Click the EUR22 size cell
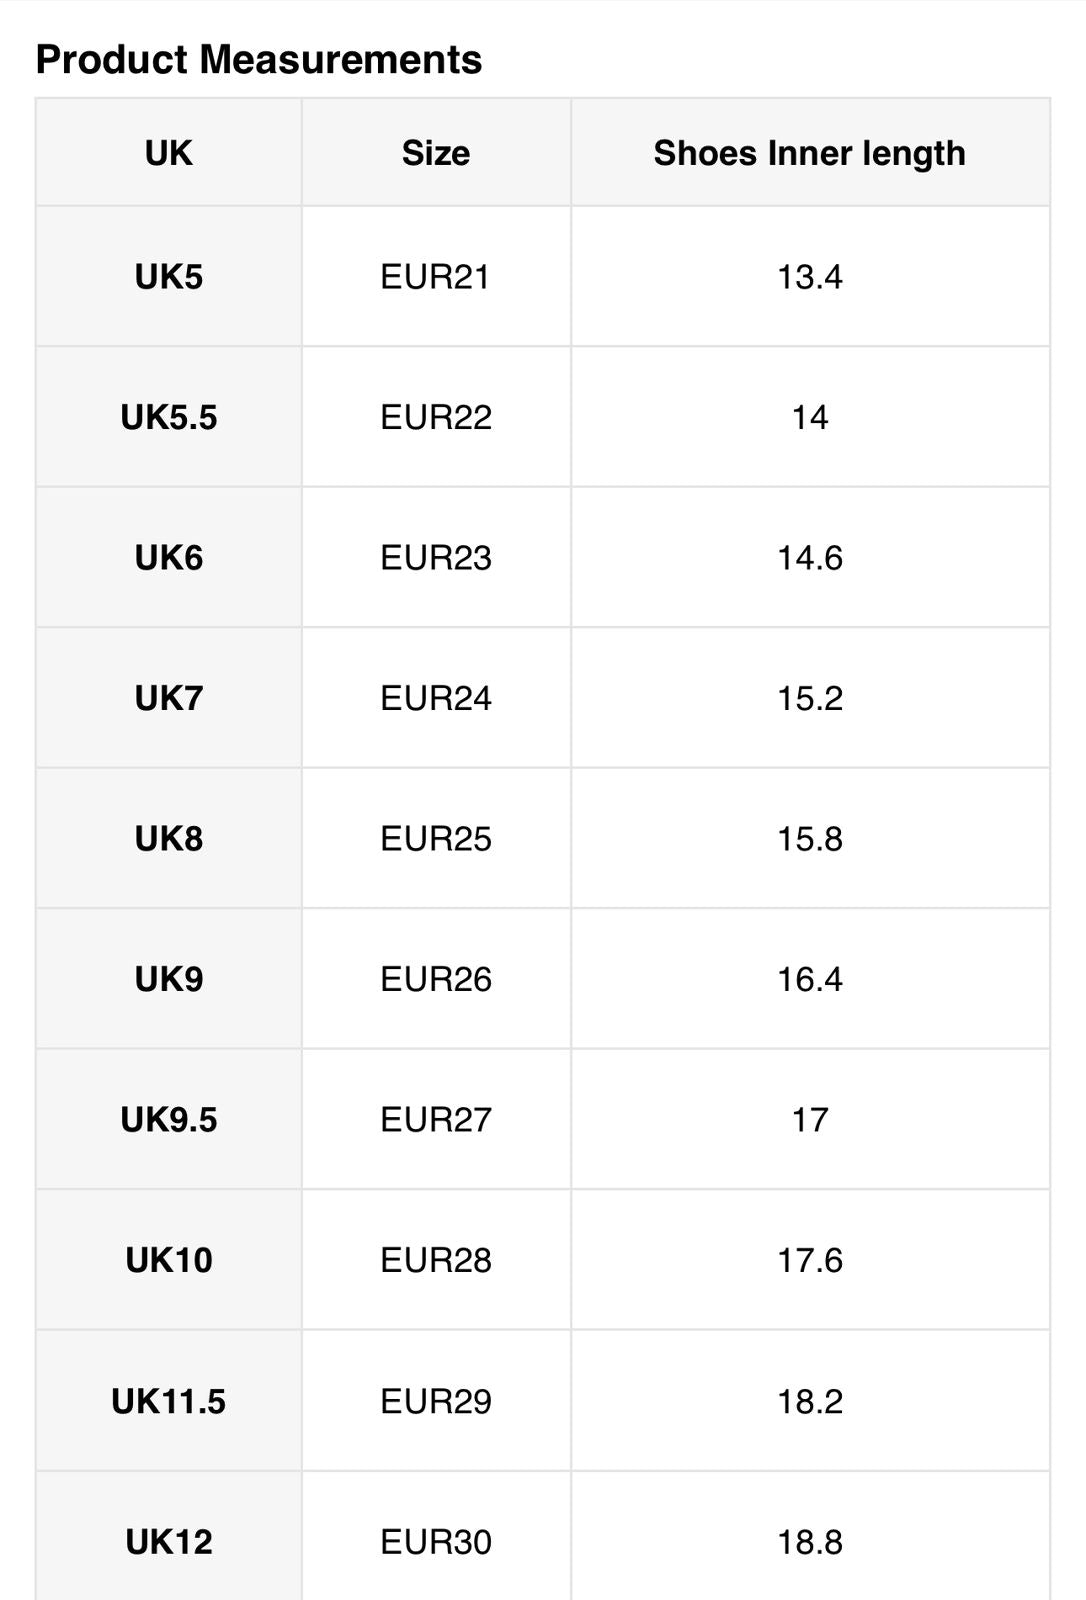 (436, 417)
